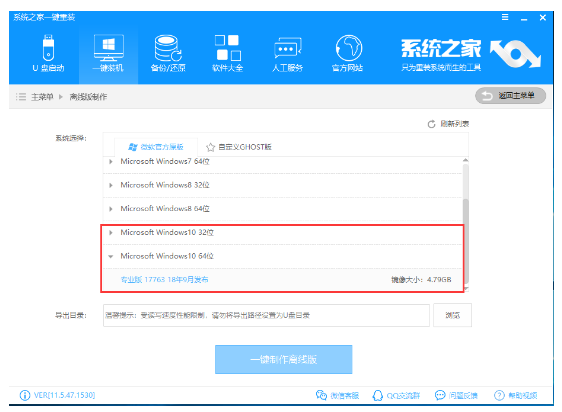
Task: Expand Microsoft Windows7 64位 row
Action: pyautogui.click(x=111, y=162)
